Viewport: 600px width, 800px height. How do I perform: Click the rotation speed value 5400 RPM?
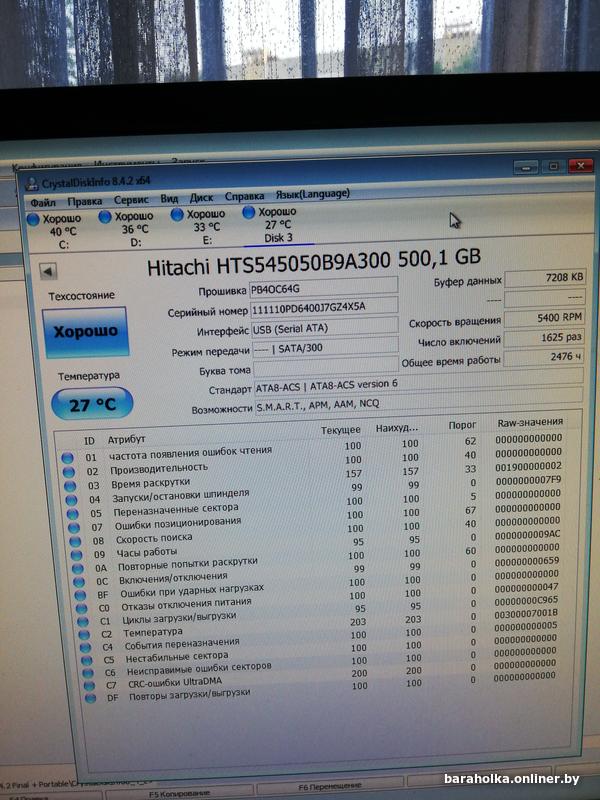pyautogui.click(x=544, y=317)
